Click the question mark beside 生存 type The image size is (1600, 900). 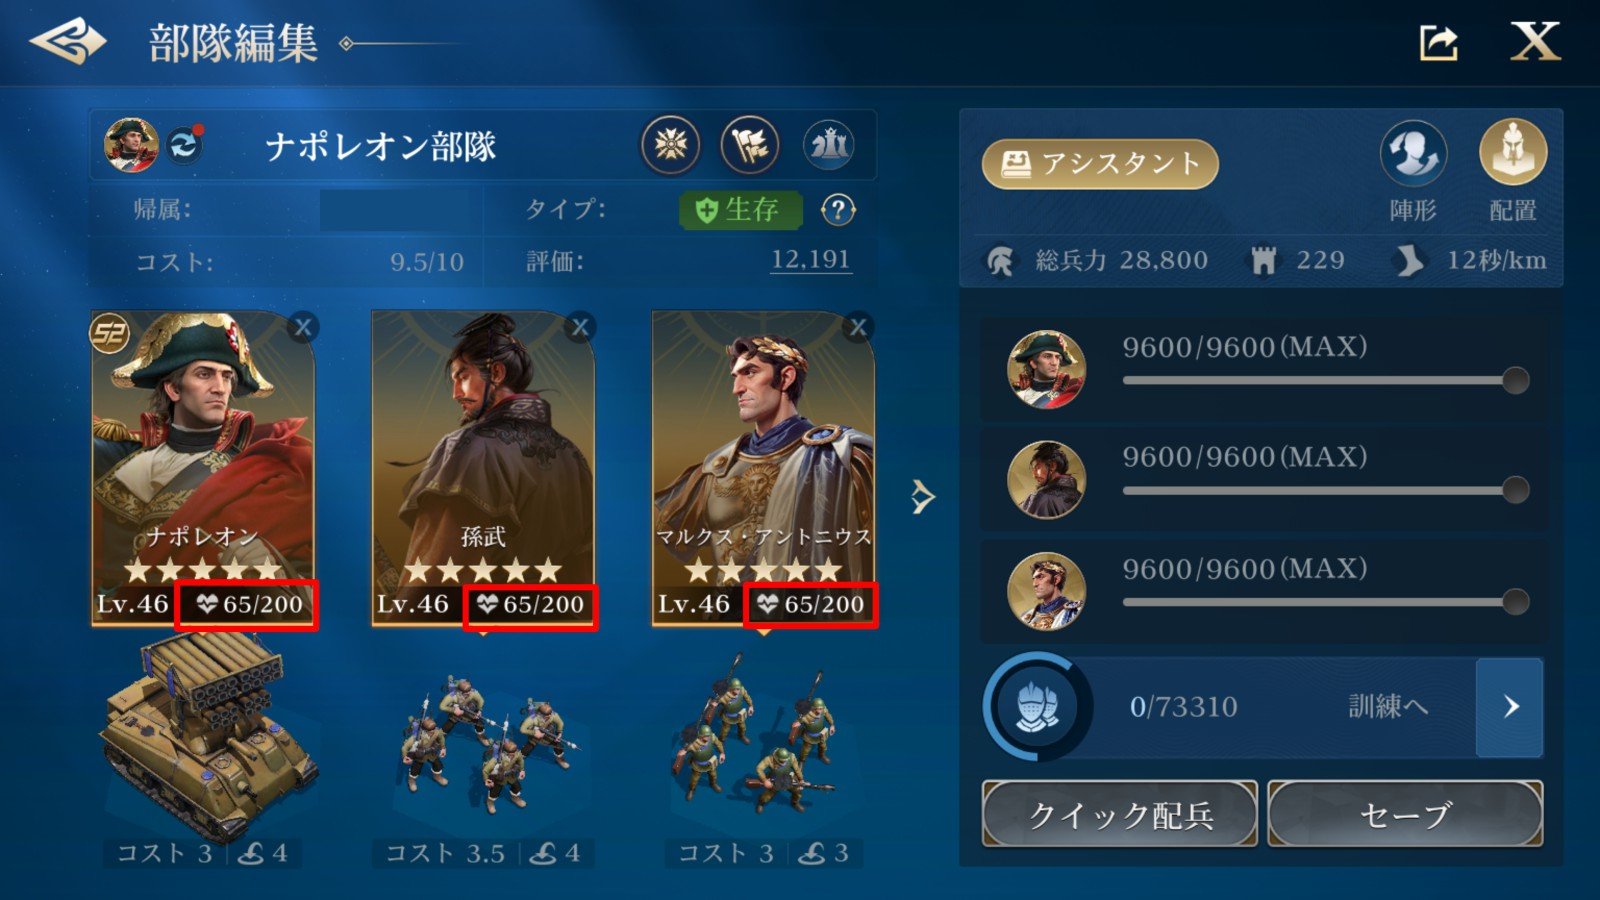(838, 210)
